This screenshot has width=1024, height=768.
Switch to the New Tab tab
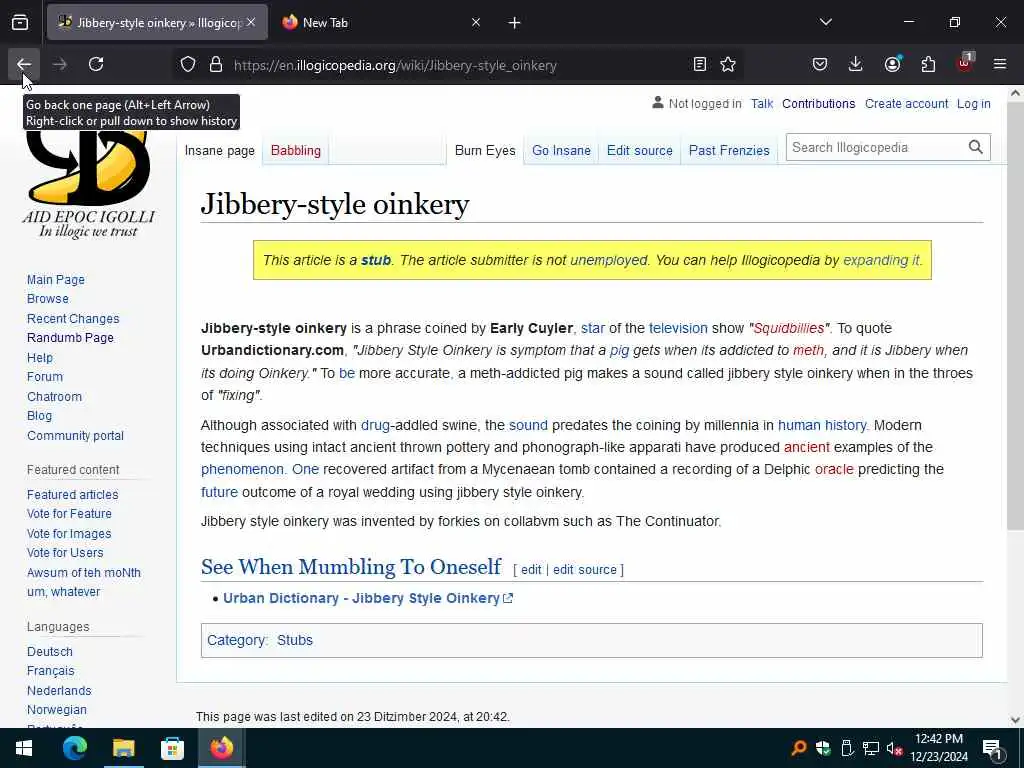point(382,23)
